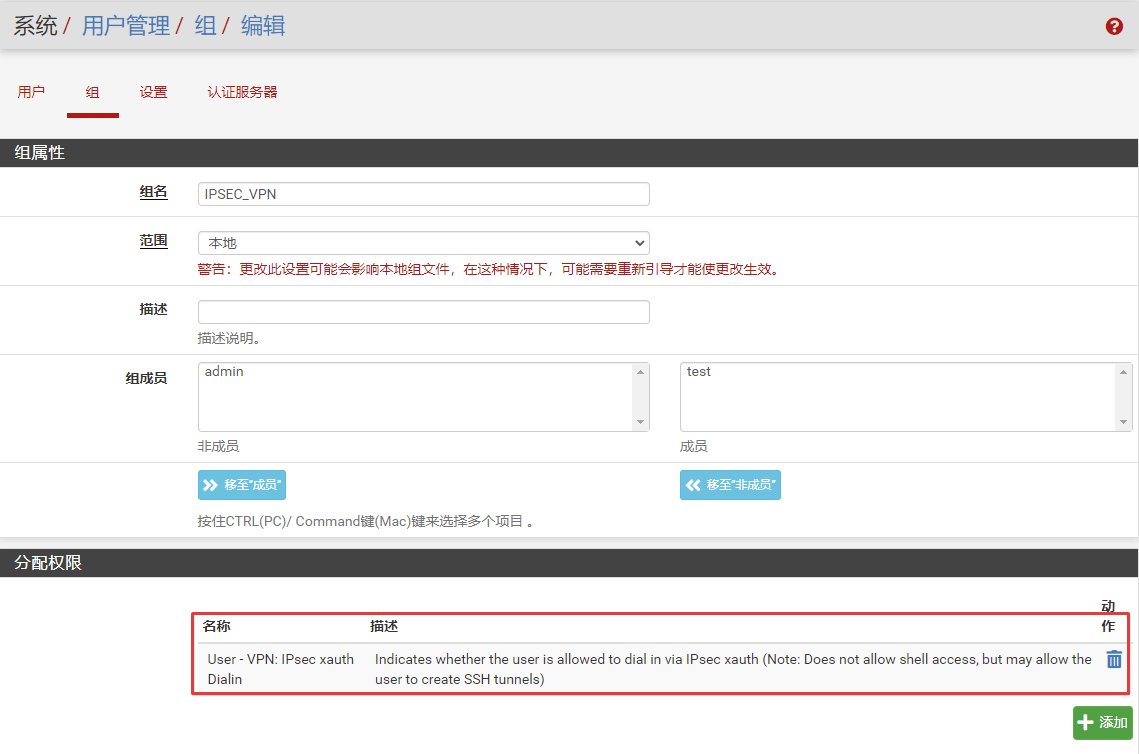Image resolution: width=1139 pixels, height=754 pixels.
Task: Select test in the members list
Action: click(699, 372)
